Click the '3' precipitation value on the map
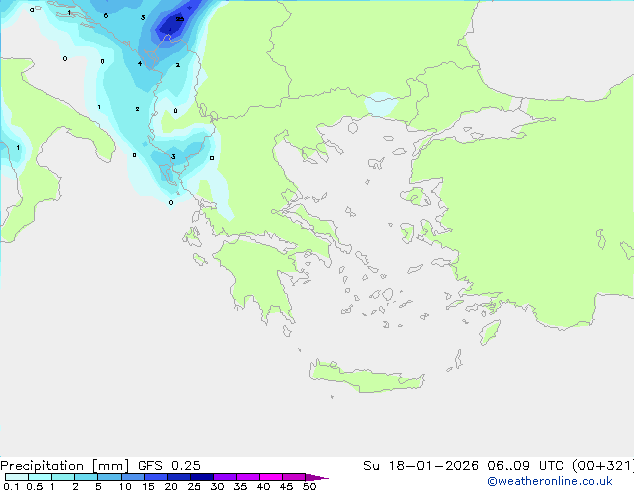This screenshot has width=634, height=490. (x=173, y=156)
